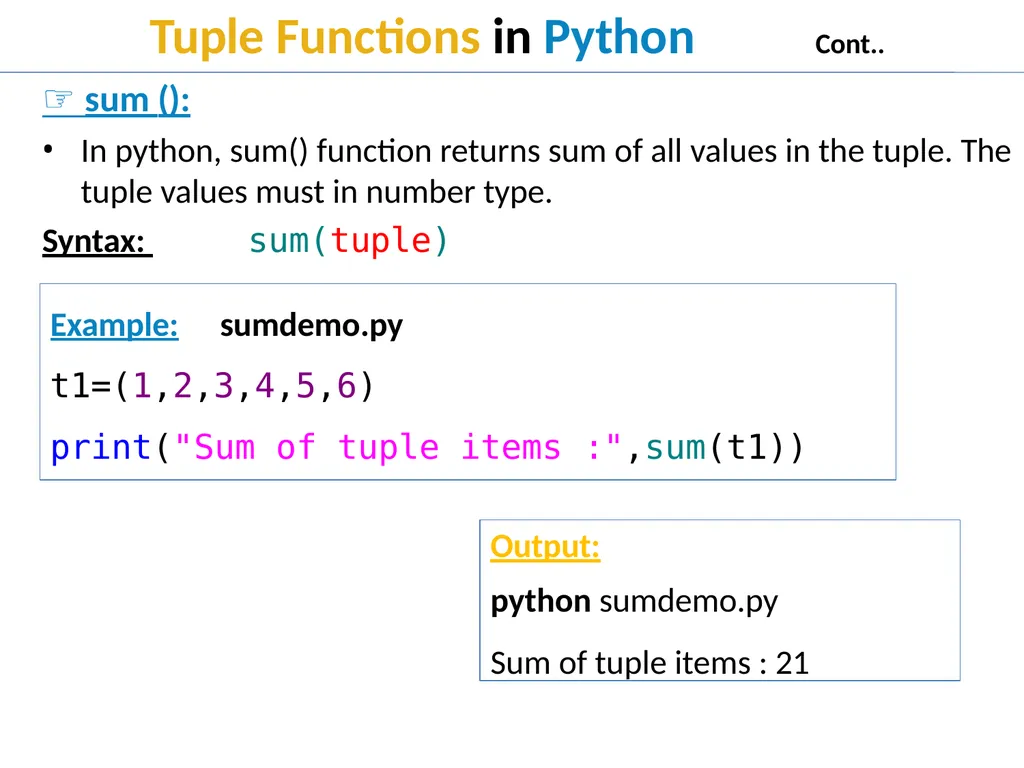Click the underlined 'sum ():' heading
Image resolution: width=1024 pixels, height=768 pixels.
click(x=137, y=101)
